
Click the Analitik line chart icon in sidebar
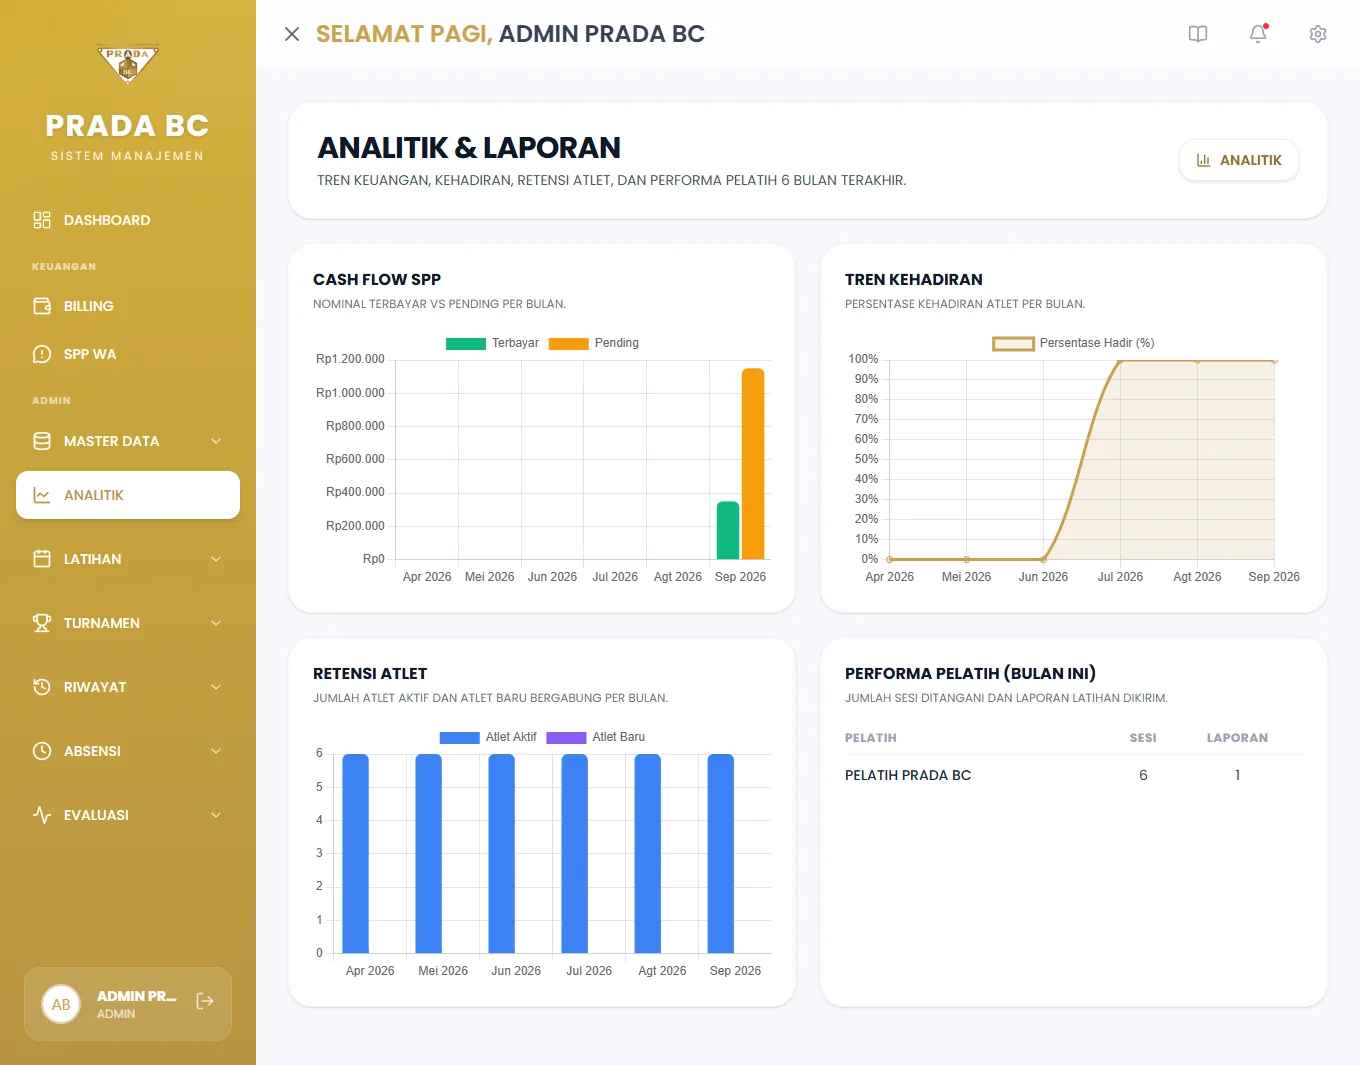coord(42,495)
